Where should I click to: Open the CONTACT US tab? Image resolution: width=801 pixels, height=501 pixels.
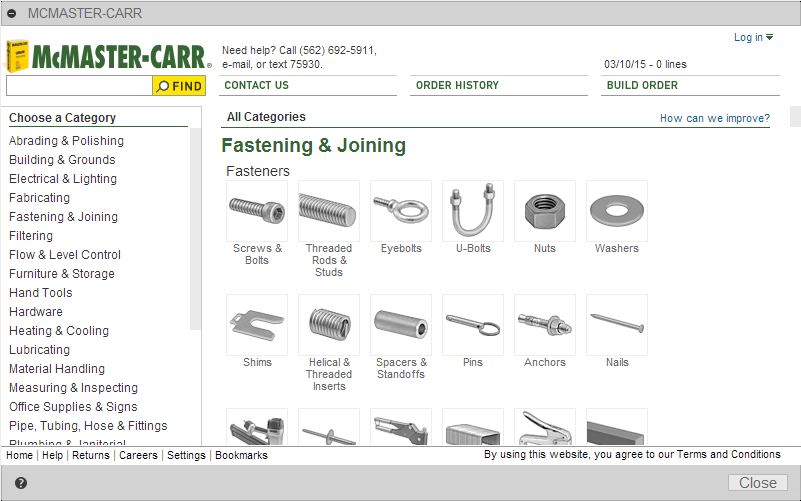[308, 85]
